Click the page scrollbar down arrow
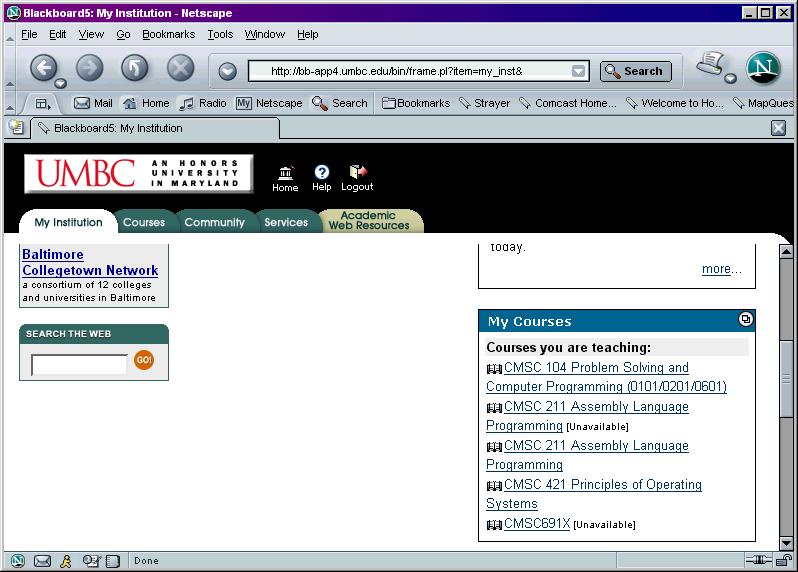 click(x=786, y=543)
